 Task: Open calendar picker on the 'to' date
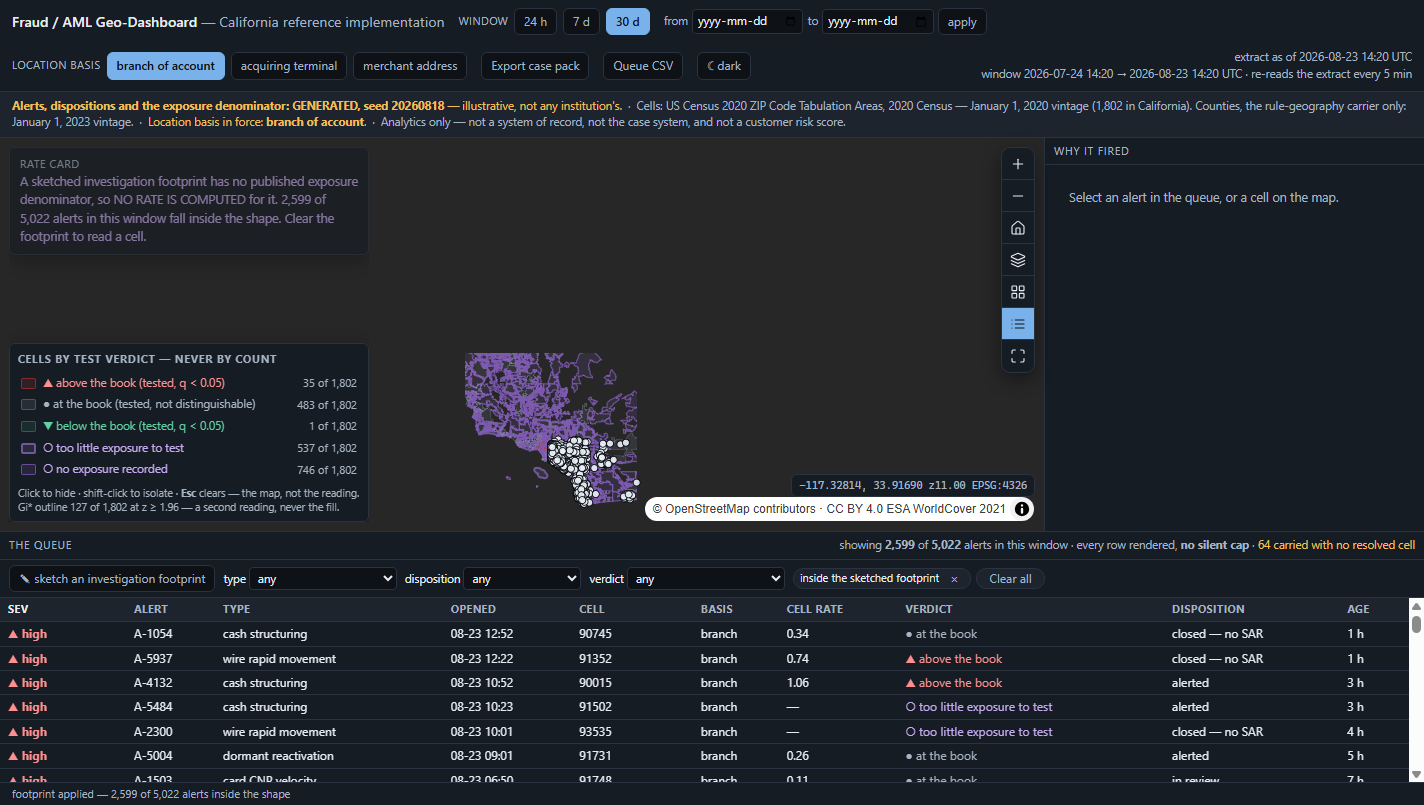pos(922,22)
